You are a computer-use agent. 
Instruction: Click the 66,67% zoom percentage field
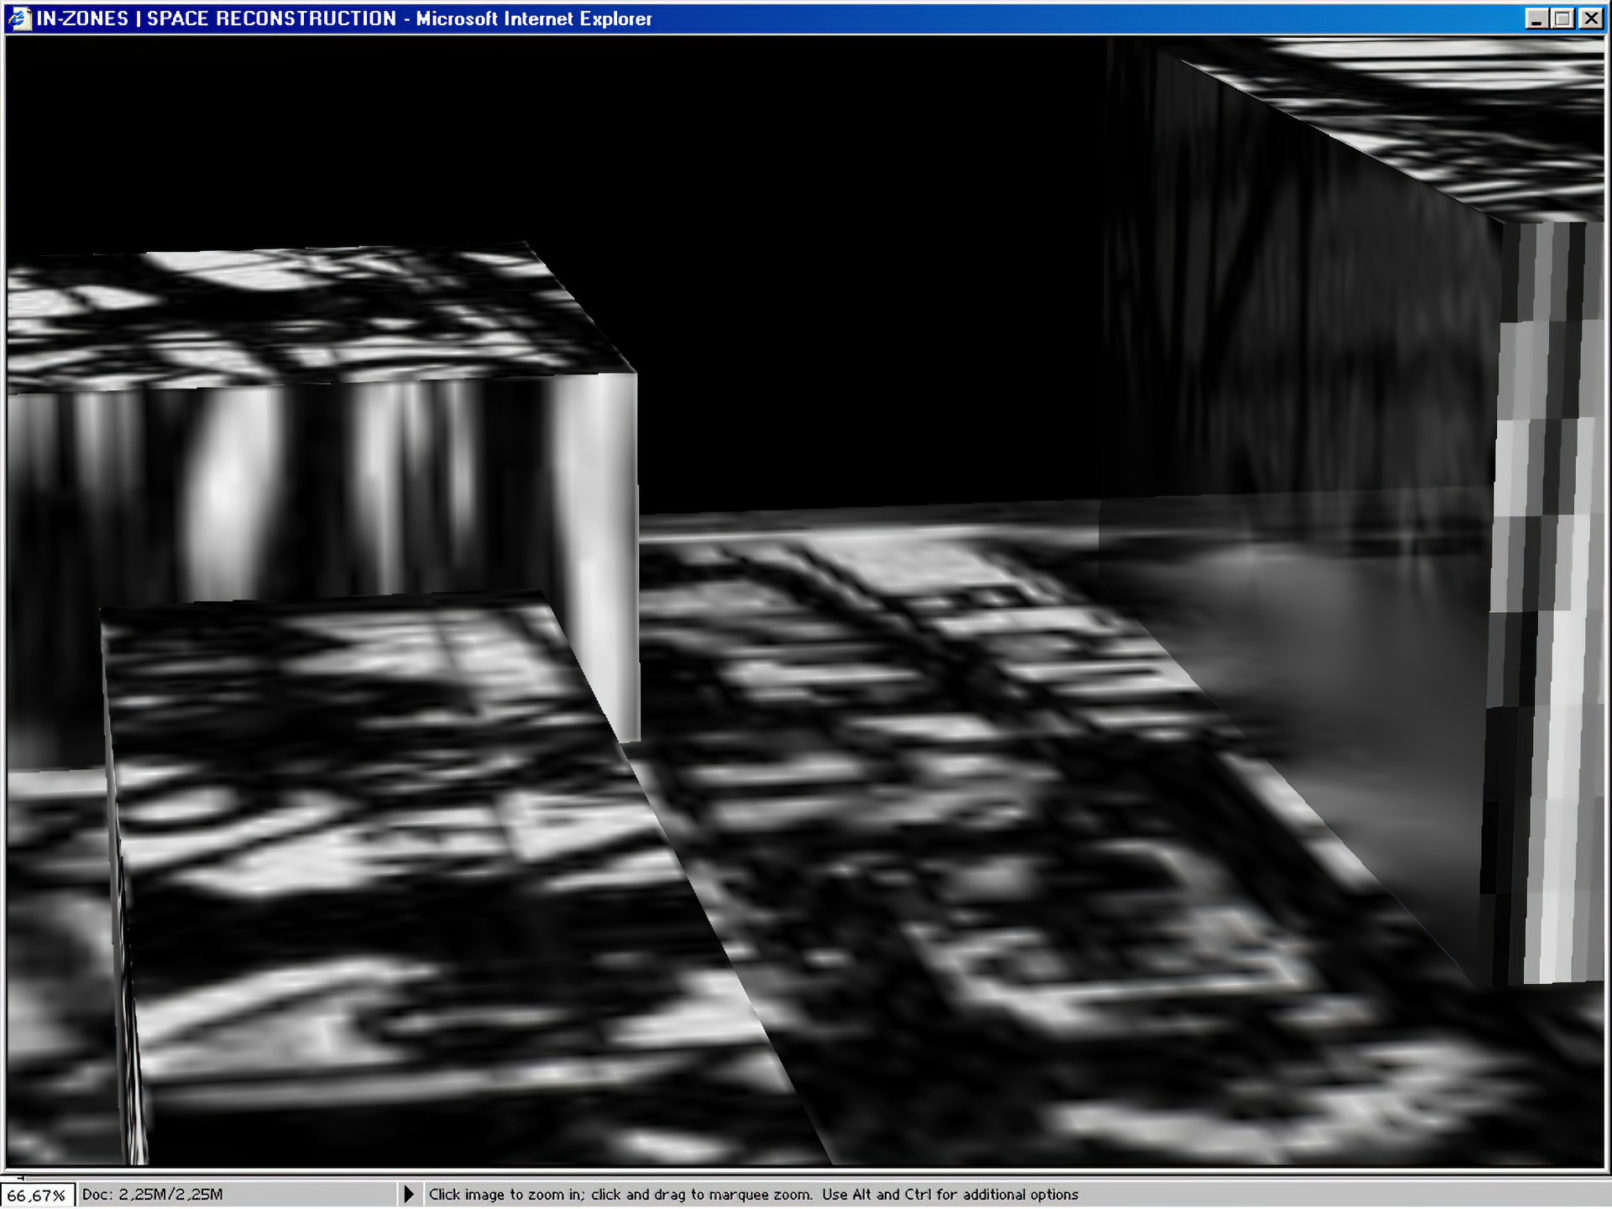click(37, 1195)
